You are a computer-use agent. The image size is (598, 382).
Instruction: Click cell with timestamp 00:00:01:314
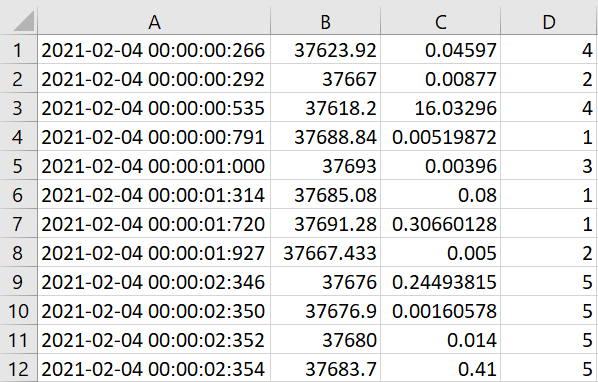(x=154, y=194)
